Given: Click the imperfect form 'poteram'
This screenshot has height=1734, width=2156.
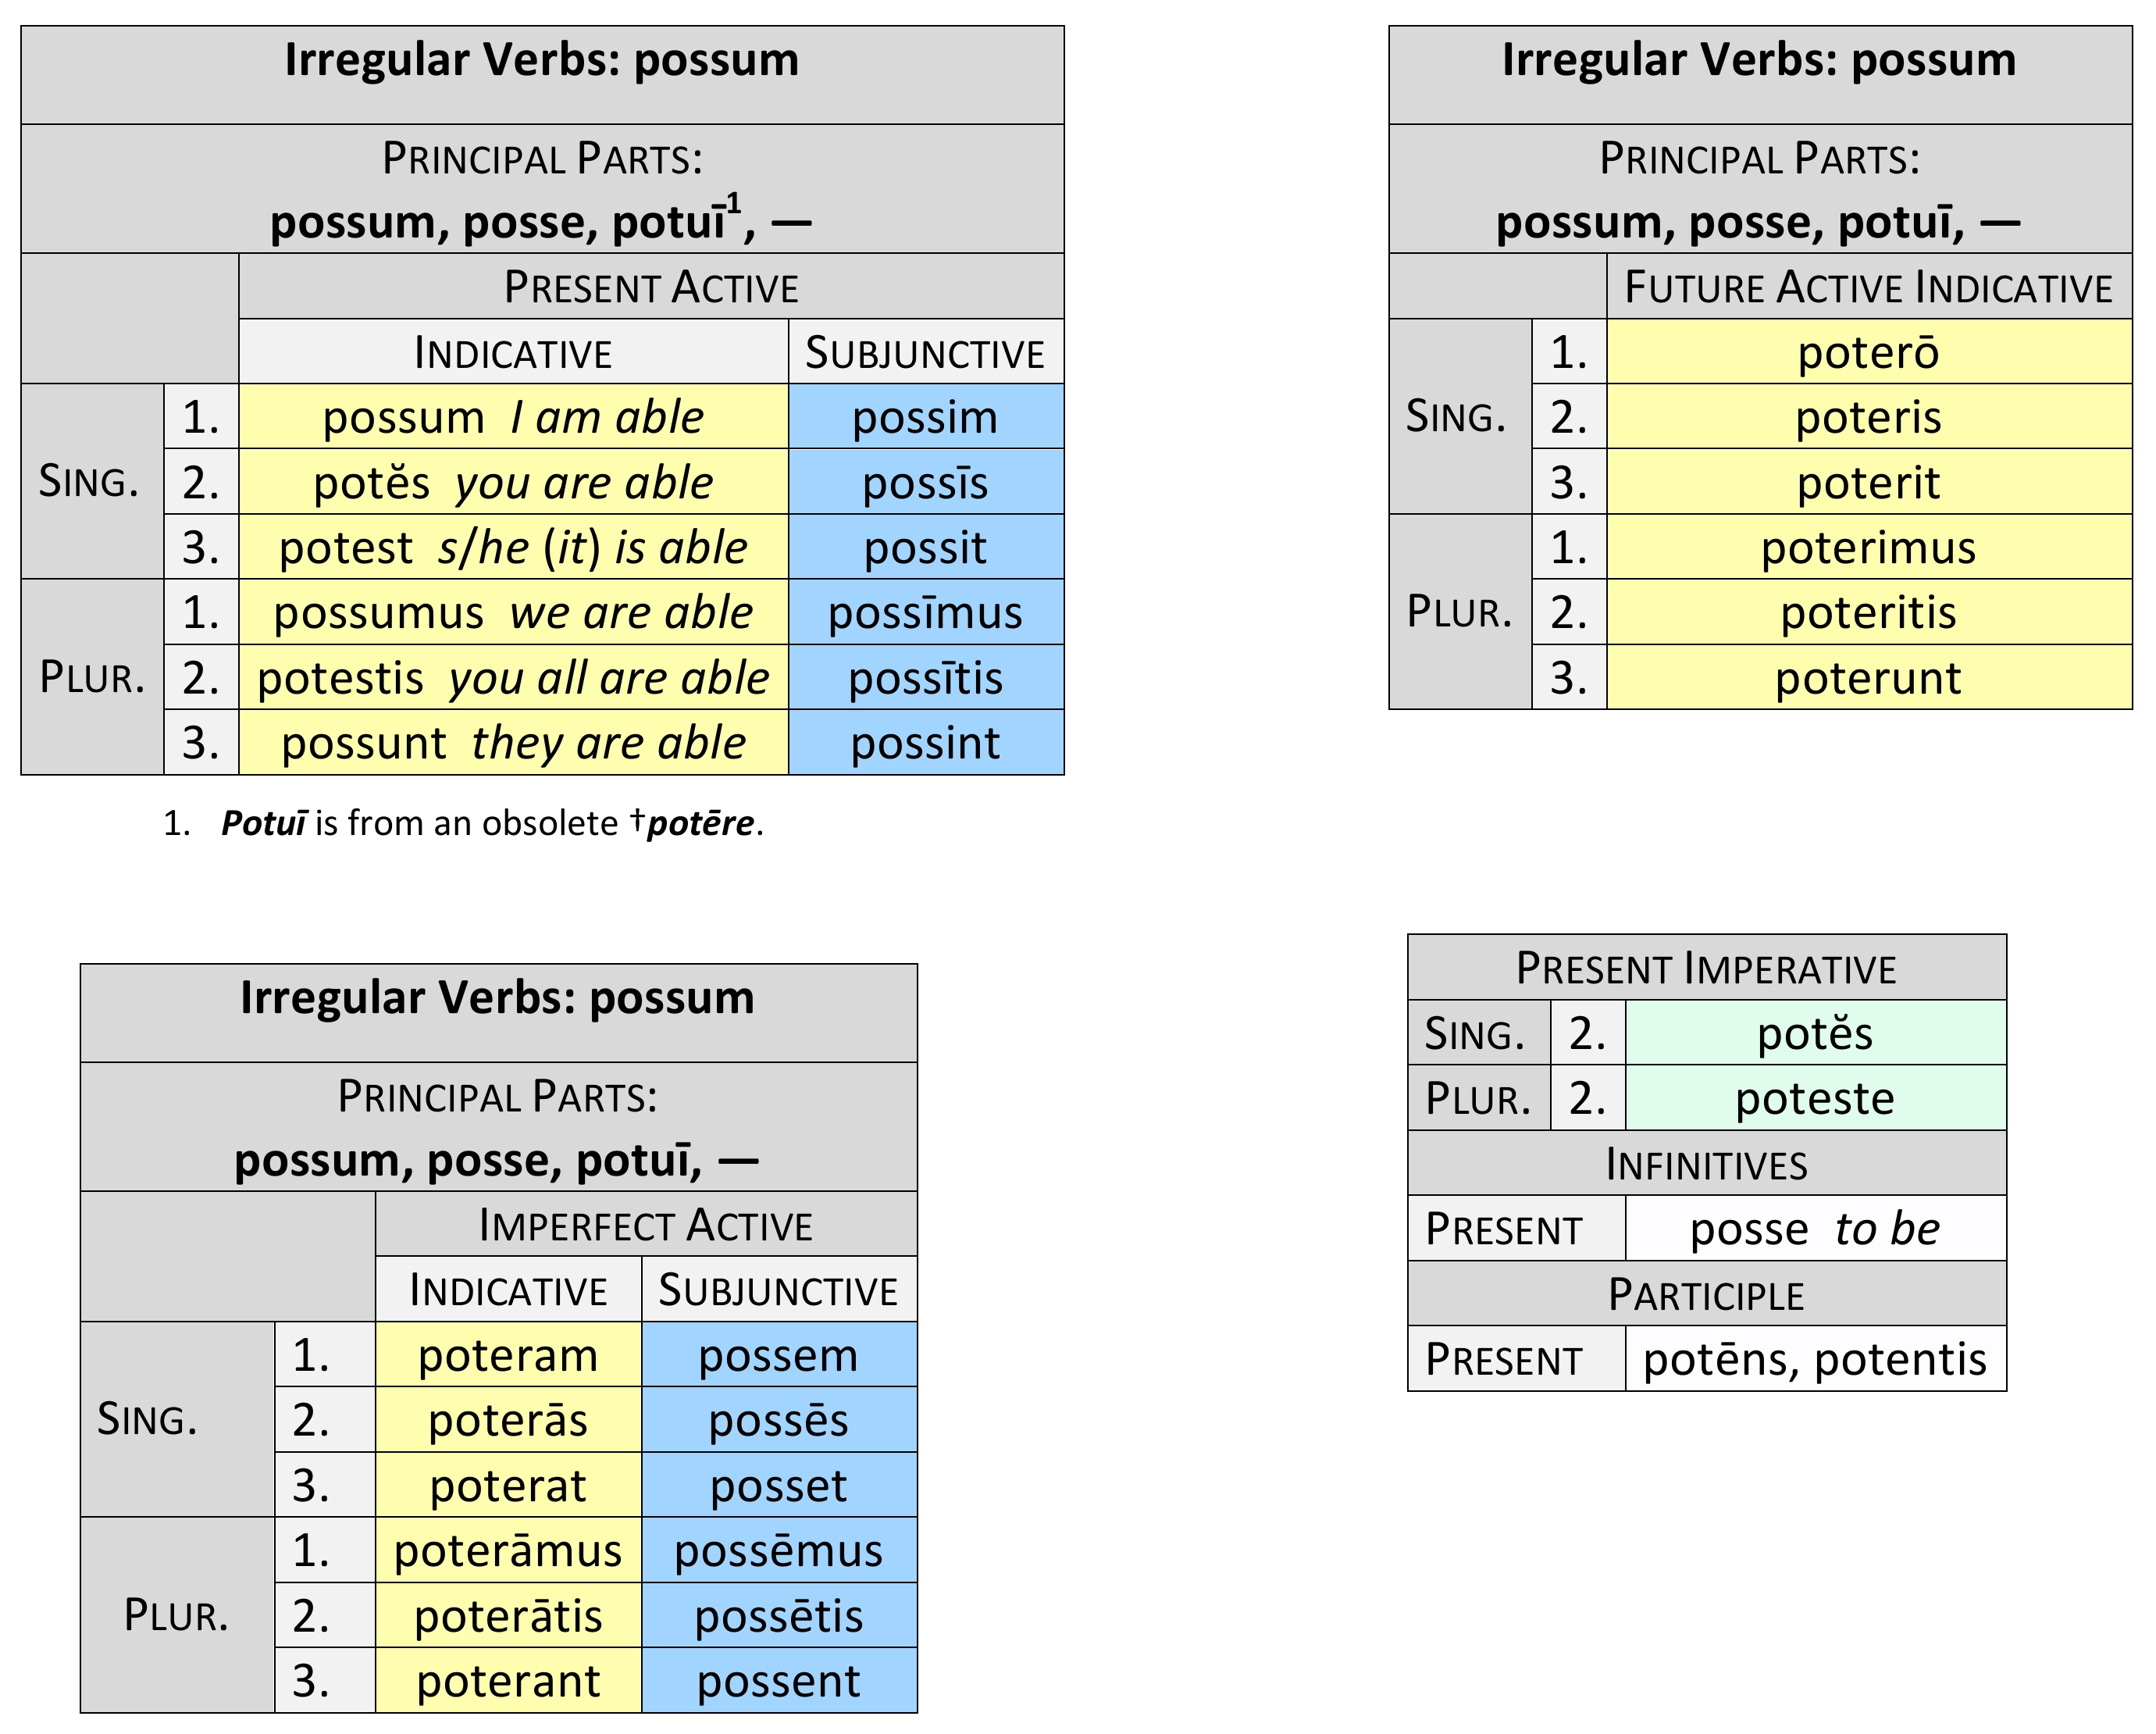Looking at the screenshot, I should point(508,1355).
